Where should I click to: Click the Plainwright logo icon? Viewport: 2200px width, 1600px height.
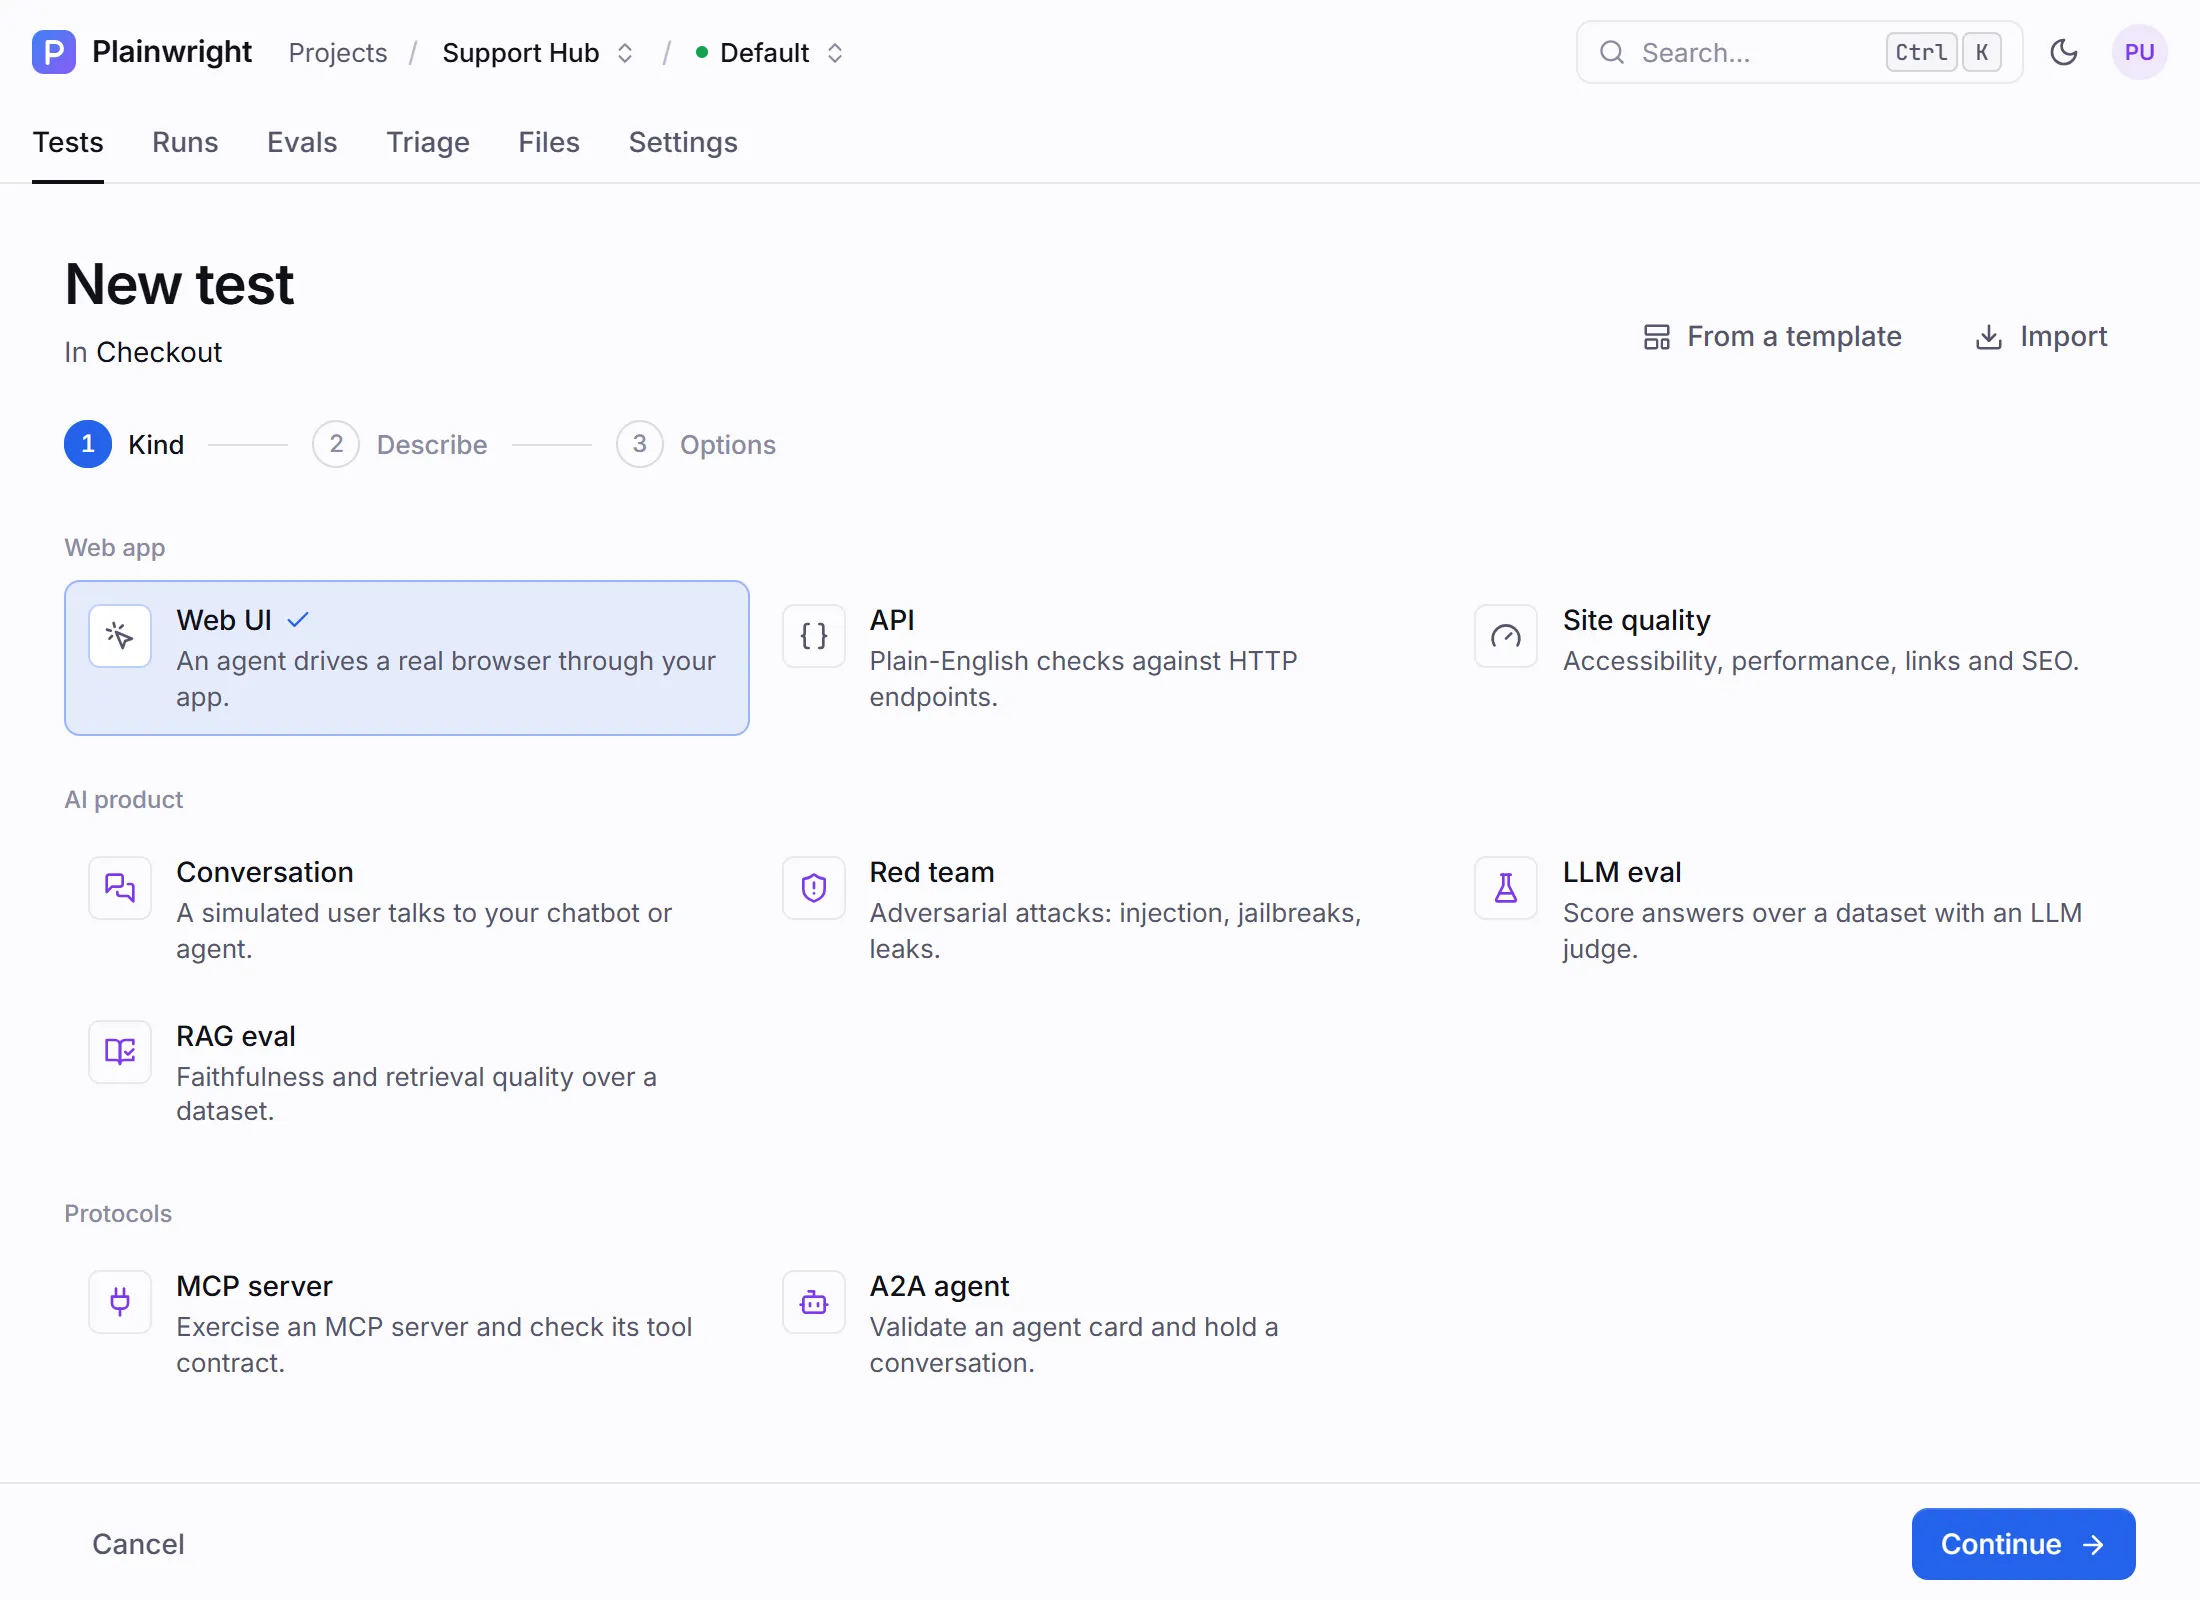(x=54, y=52)
